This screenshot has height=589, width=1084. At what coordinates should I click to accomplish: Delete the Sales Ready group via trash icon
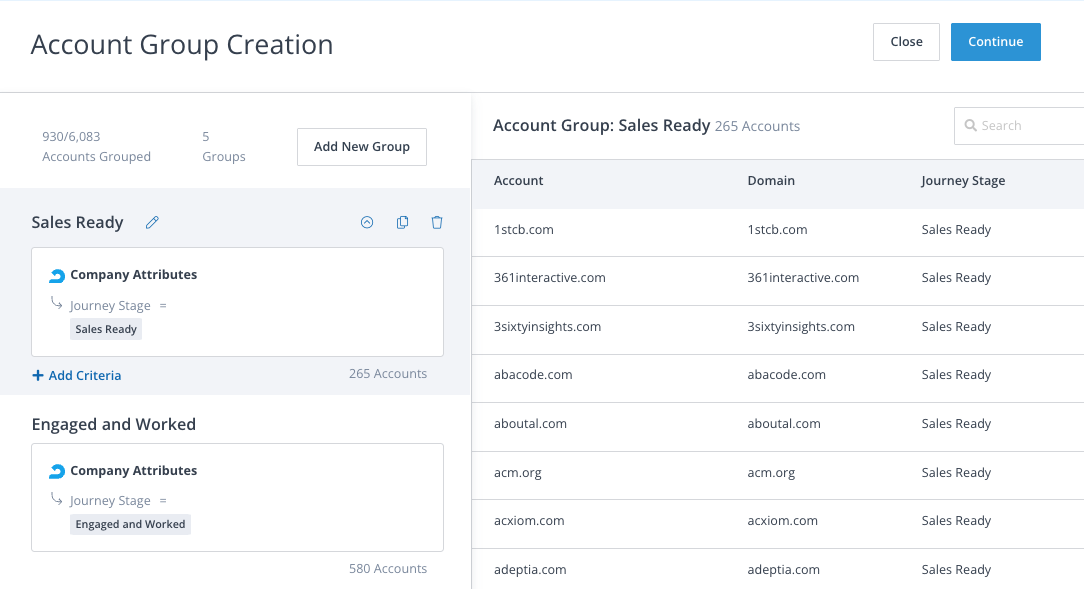437,223
